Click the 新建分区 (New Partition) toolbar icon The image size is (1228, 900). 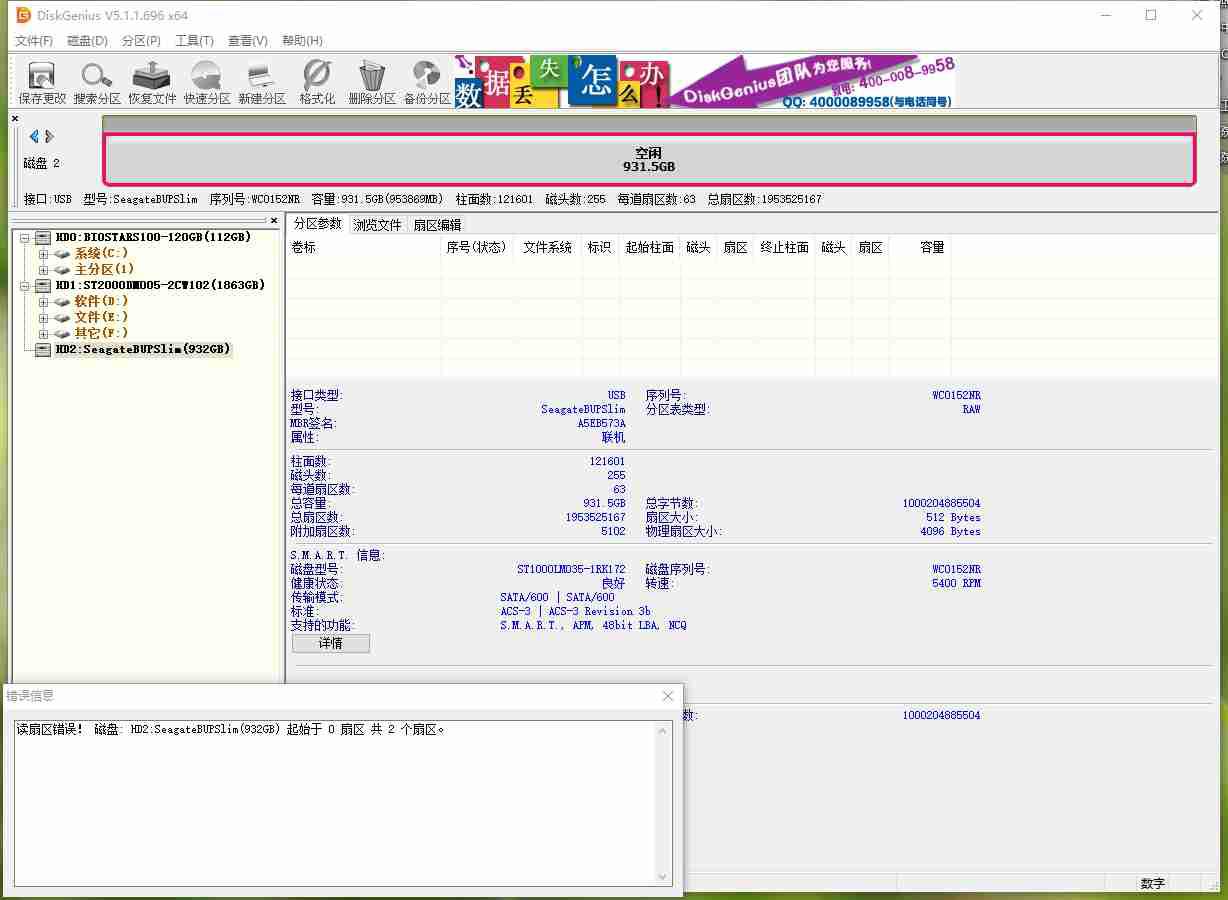coord(261,76)
